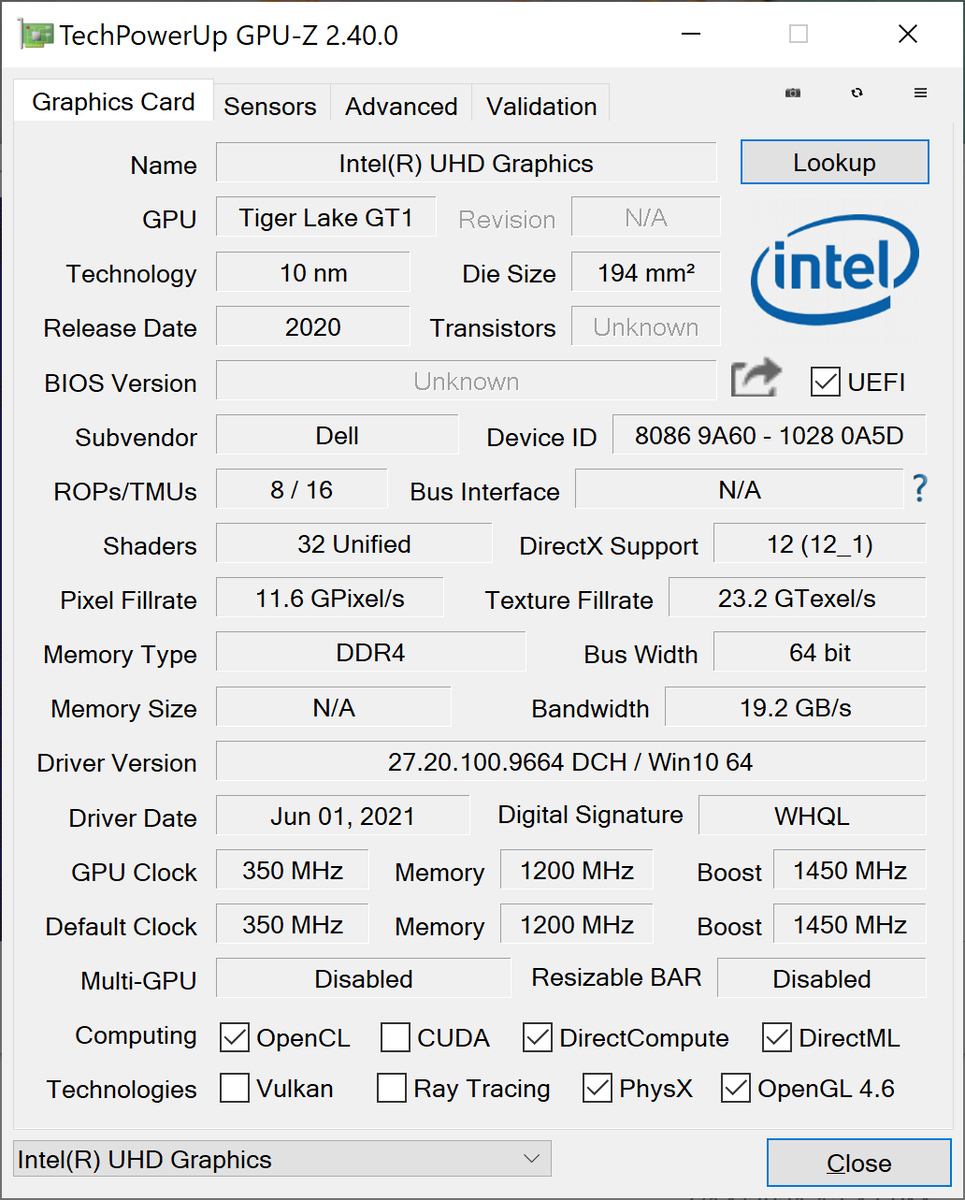
Task: Enable the Ray Tracing checkbox
Action: [392, 1088]
